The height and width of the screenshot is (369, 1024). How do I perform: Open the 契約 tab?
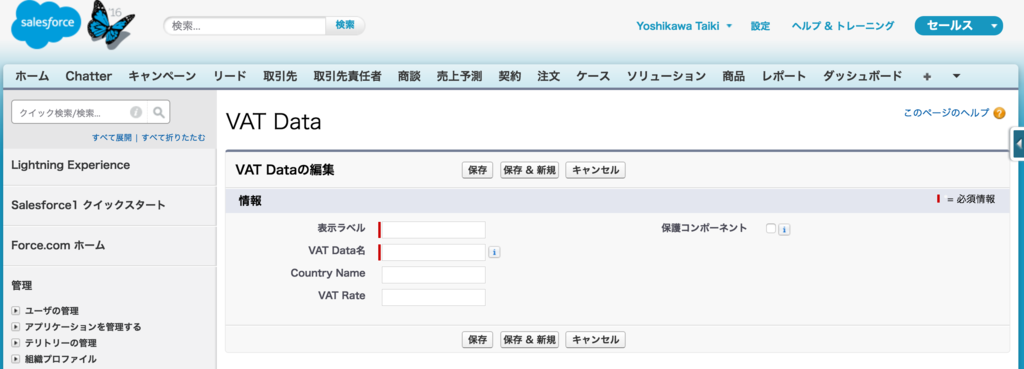tap(509, 76)
